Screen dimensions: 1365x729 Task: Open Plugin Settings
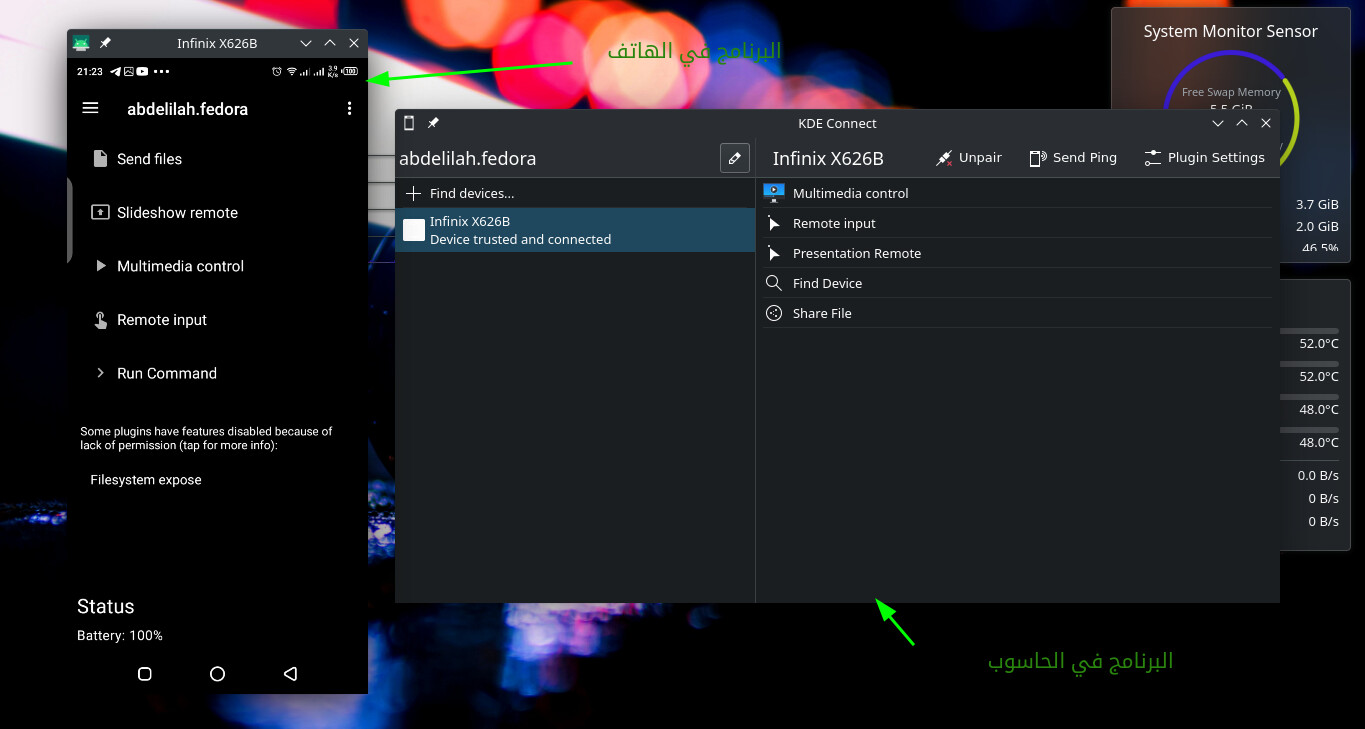click(x=1204, y=158)
